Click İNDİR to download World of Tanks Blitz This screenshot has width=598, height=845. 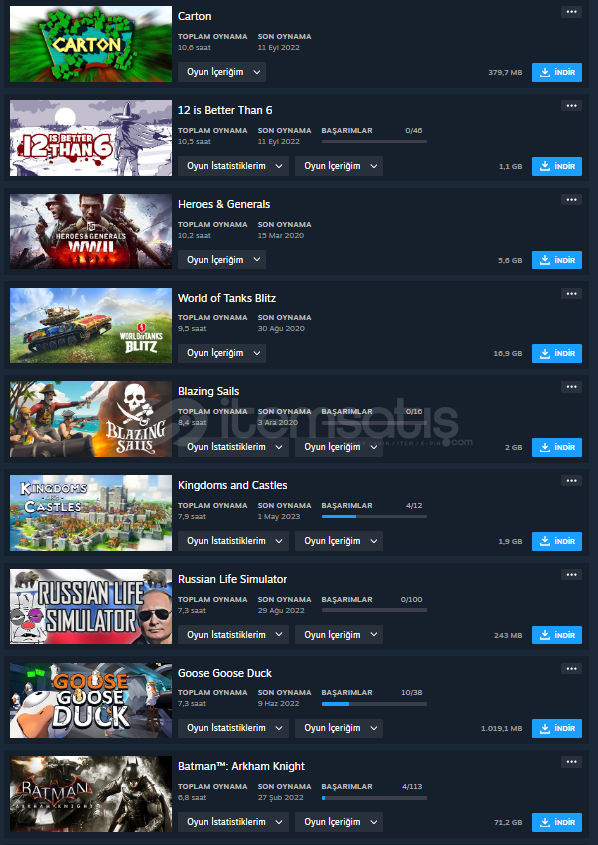point(557,354)
